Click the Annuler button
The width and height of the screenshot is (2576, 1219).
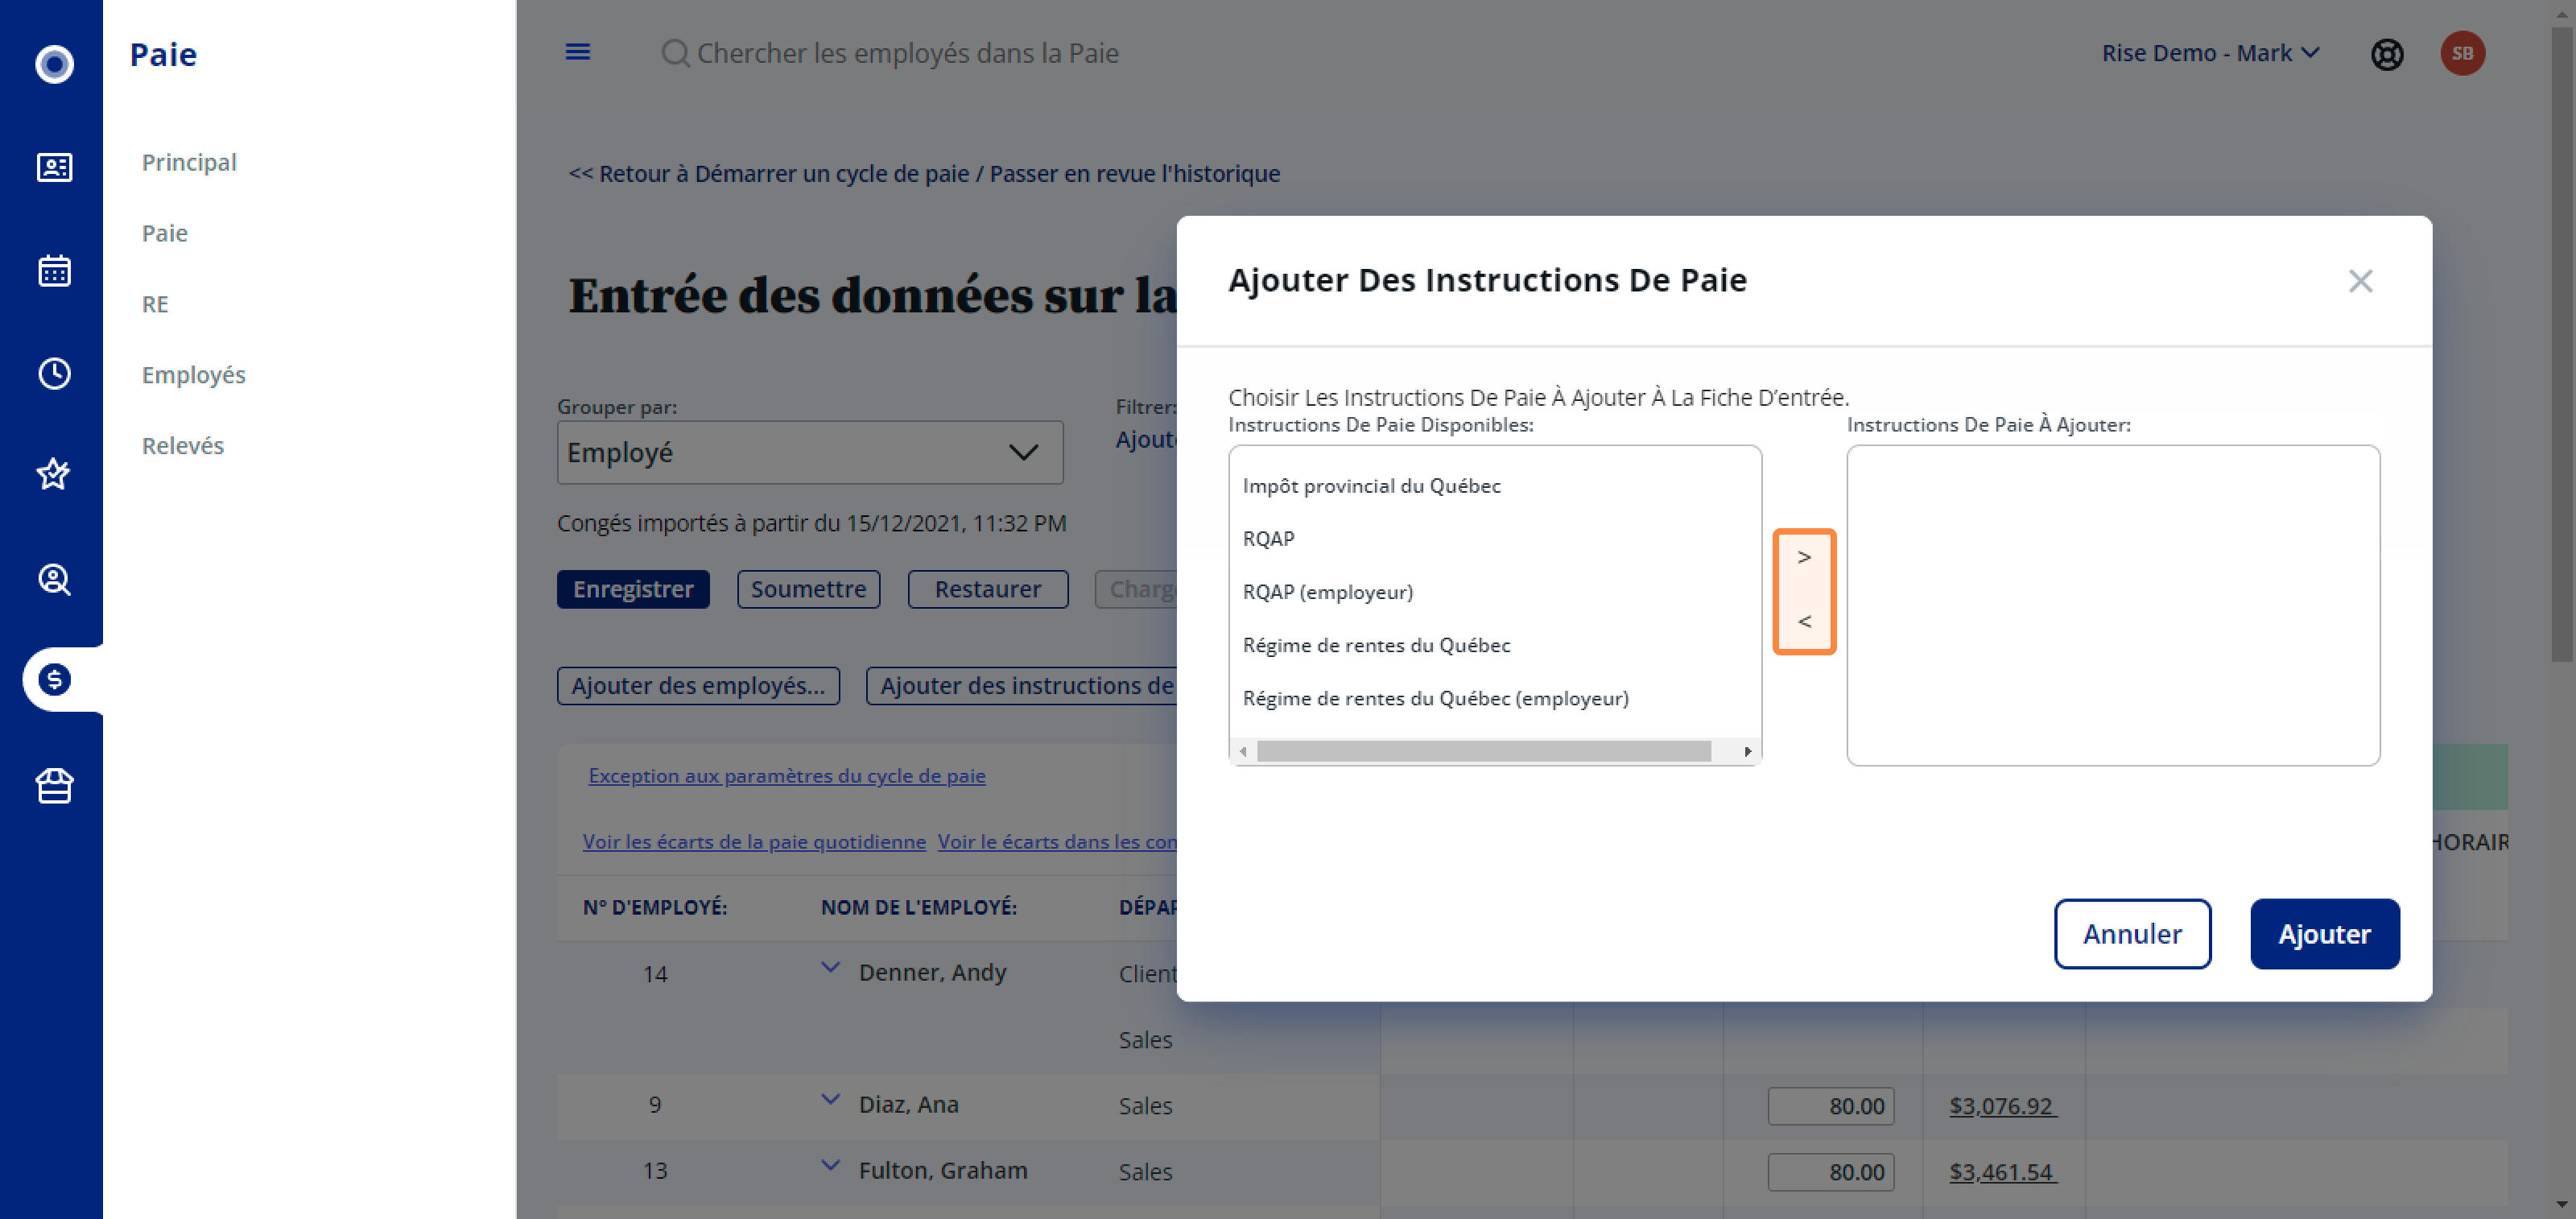[x=2132, y=933]
